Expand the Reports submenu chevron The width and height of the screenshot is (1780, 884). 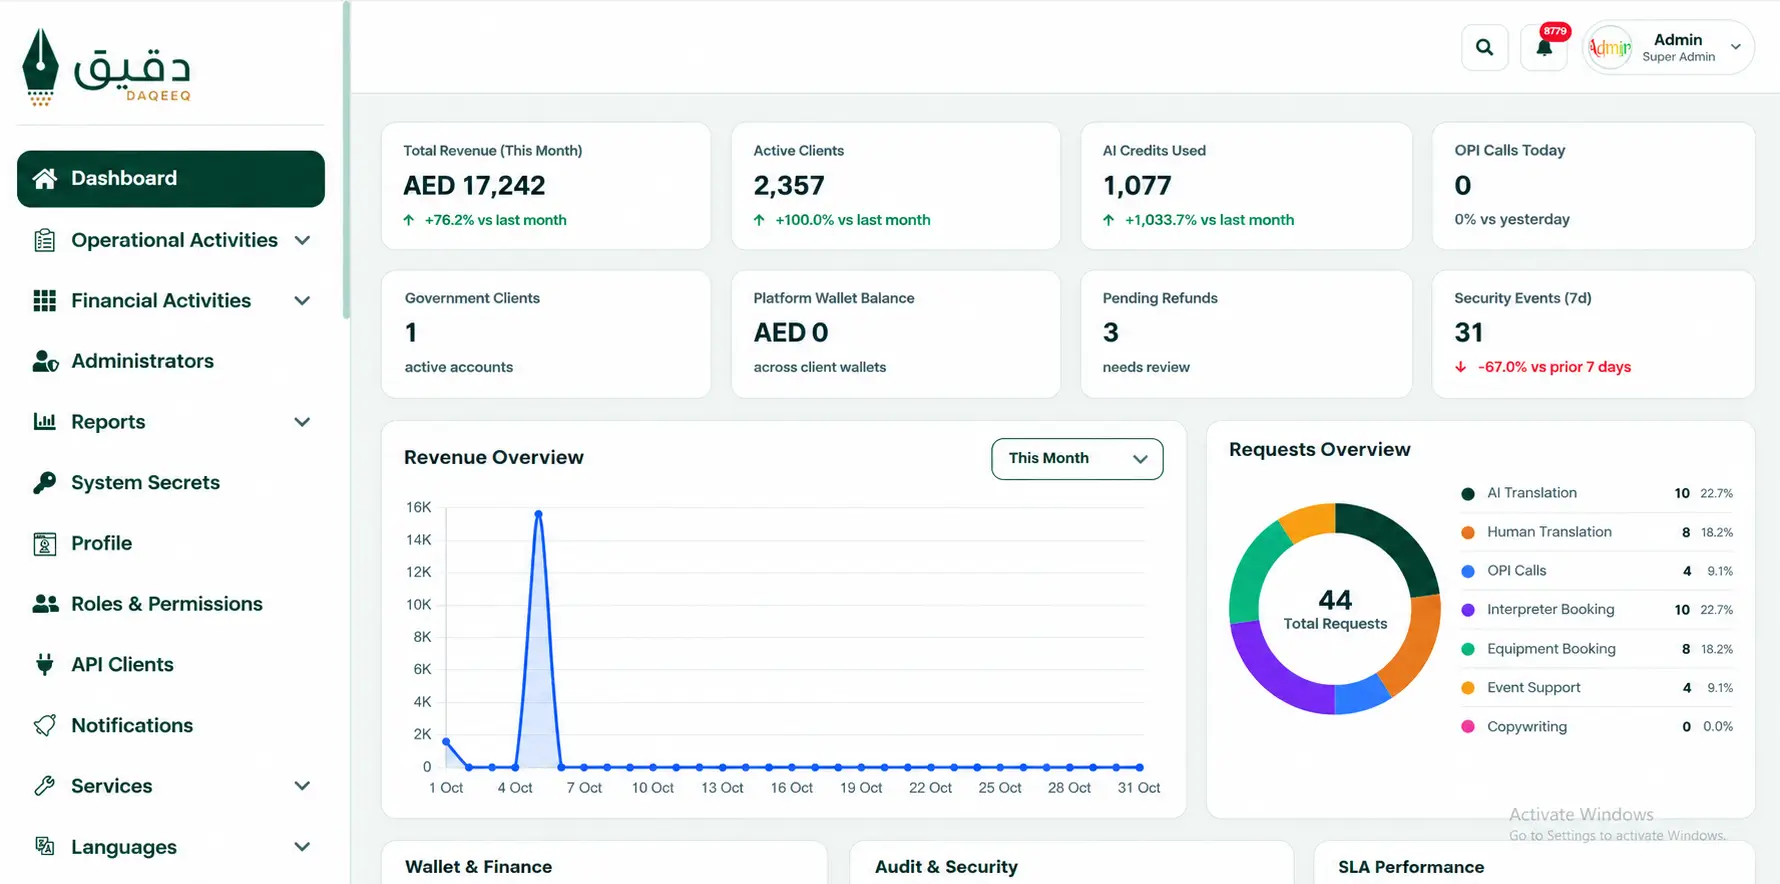[x=302, y=422]
